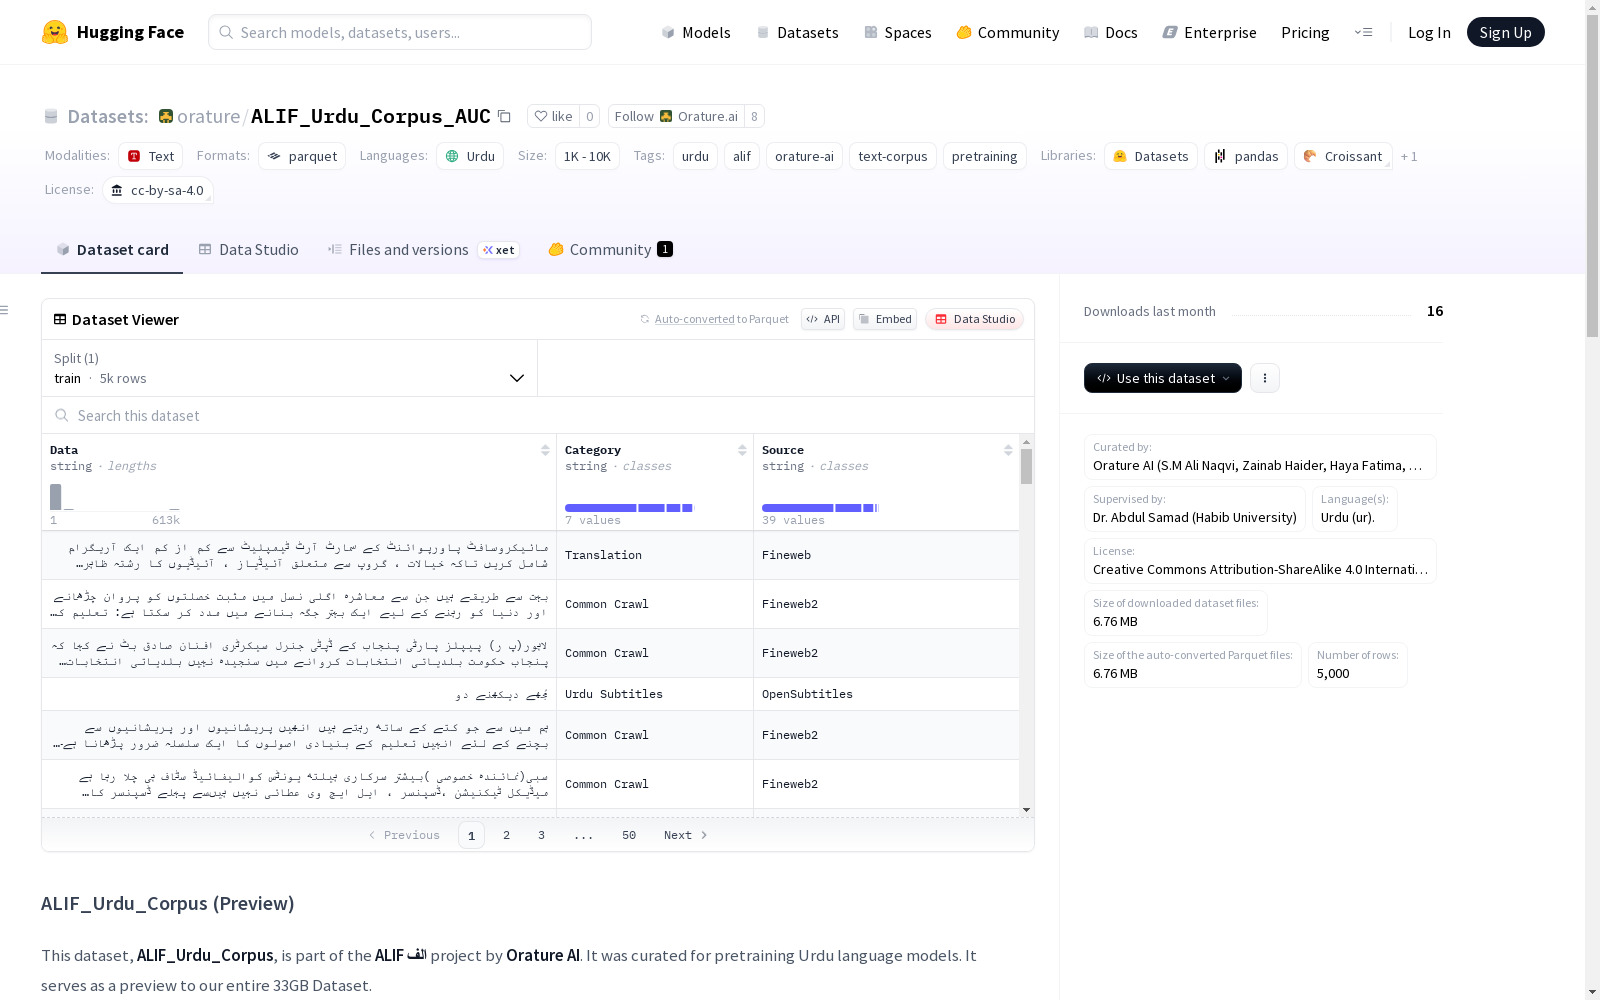Select the pretraining tag
Image resolution: width=1600 pixels, height=1000 pixels.
(x=985, y=156)
